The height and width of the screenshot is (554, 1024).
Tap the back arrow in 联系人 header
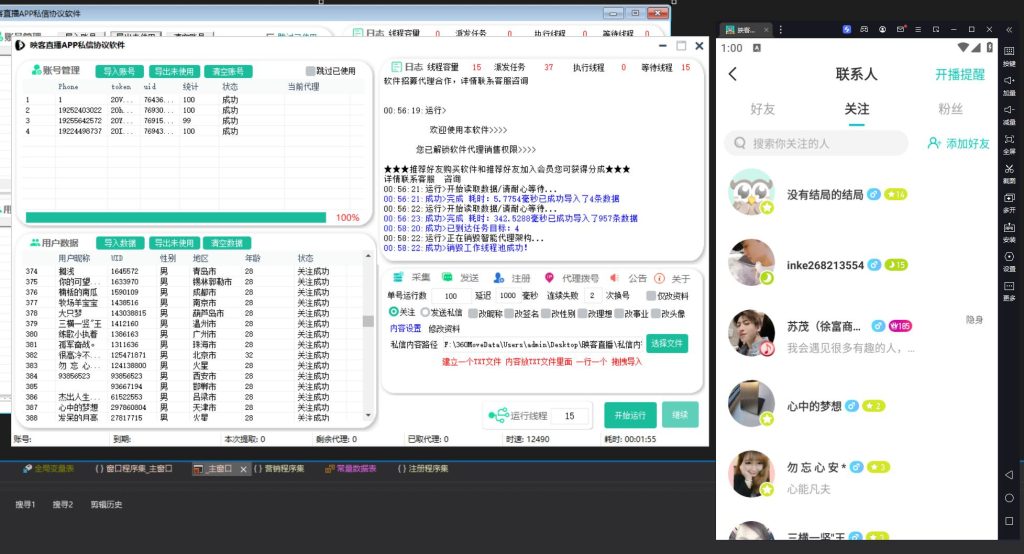pyautogui.click(x=733, y=74)
